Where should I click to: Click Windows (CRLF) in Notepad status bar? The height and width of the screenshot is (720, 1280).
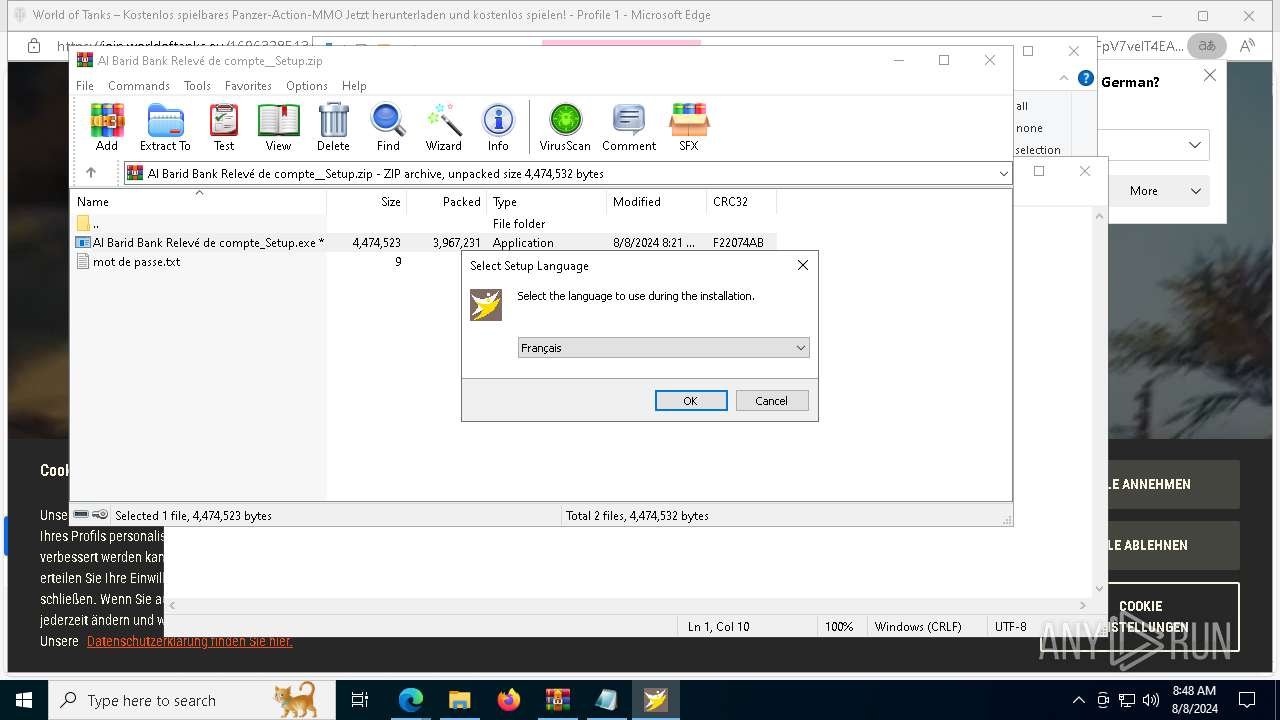[918, 627]
